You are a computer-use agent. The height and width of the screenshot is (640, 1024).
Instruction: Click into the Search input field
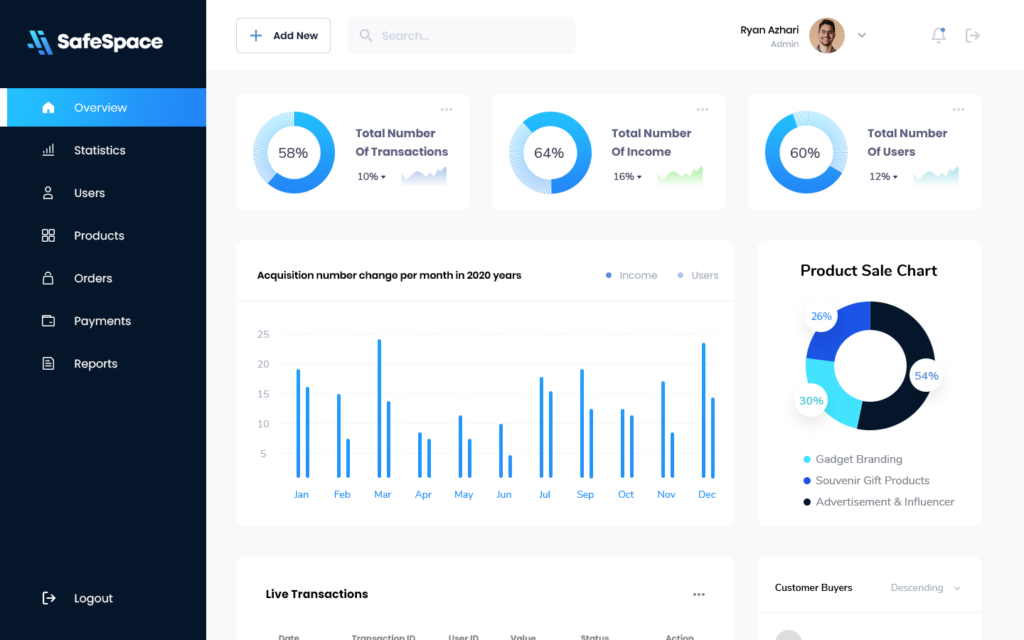(x=470, y=35)
